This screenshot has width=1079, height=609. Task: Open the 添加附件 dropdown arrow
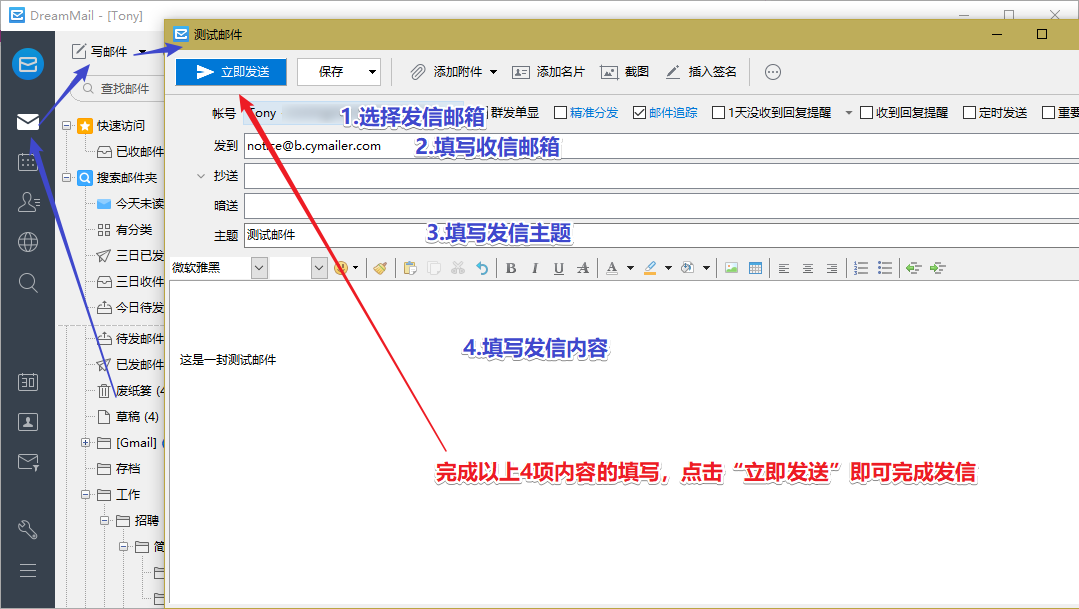click(493, 72)
